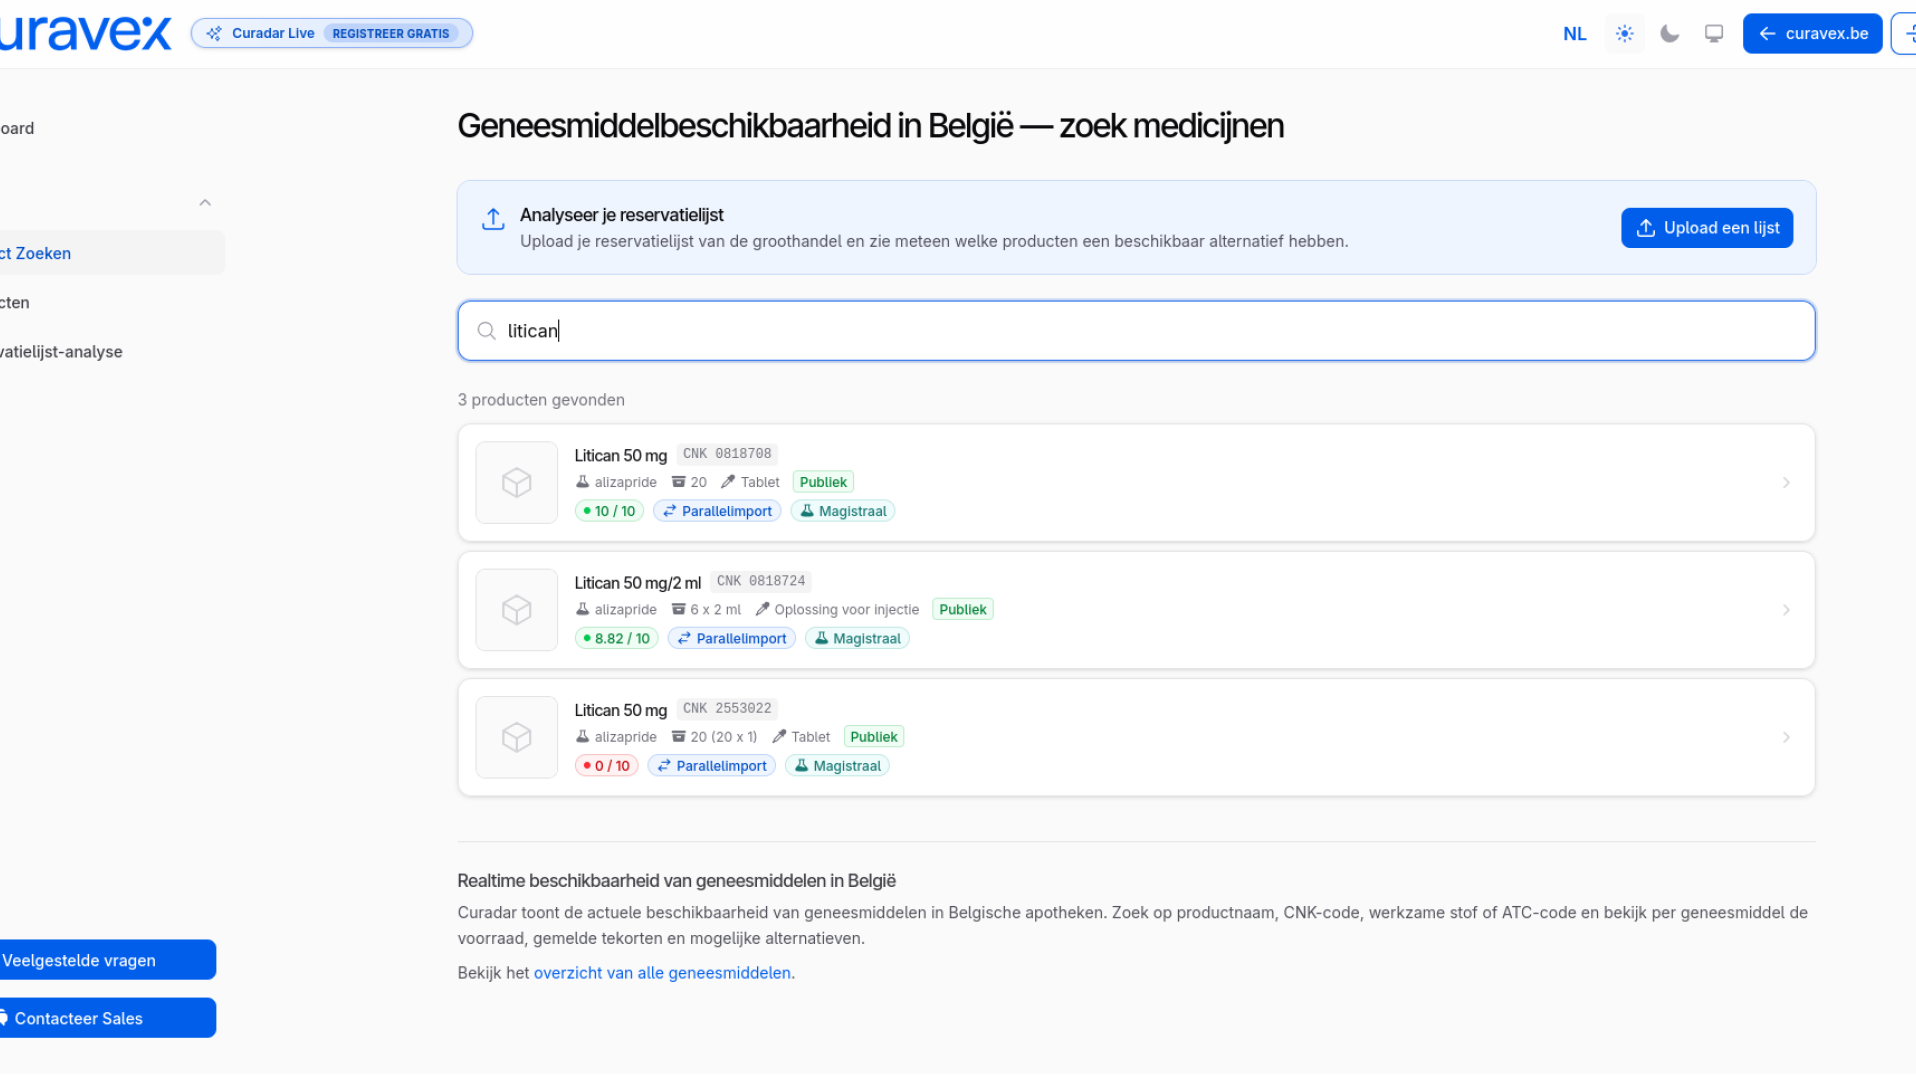This screenshot has width=1916, height=1078.
Task: Focus the medicine search field
Action: (x=1136, y=331)
